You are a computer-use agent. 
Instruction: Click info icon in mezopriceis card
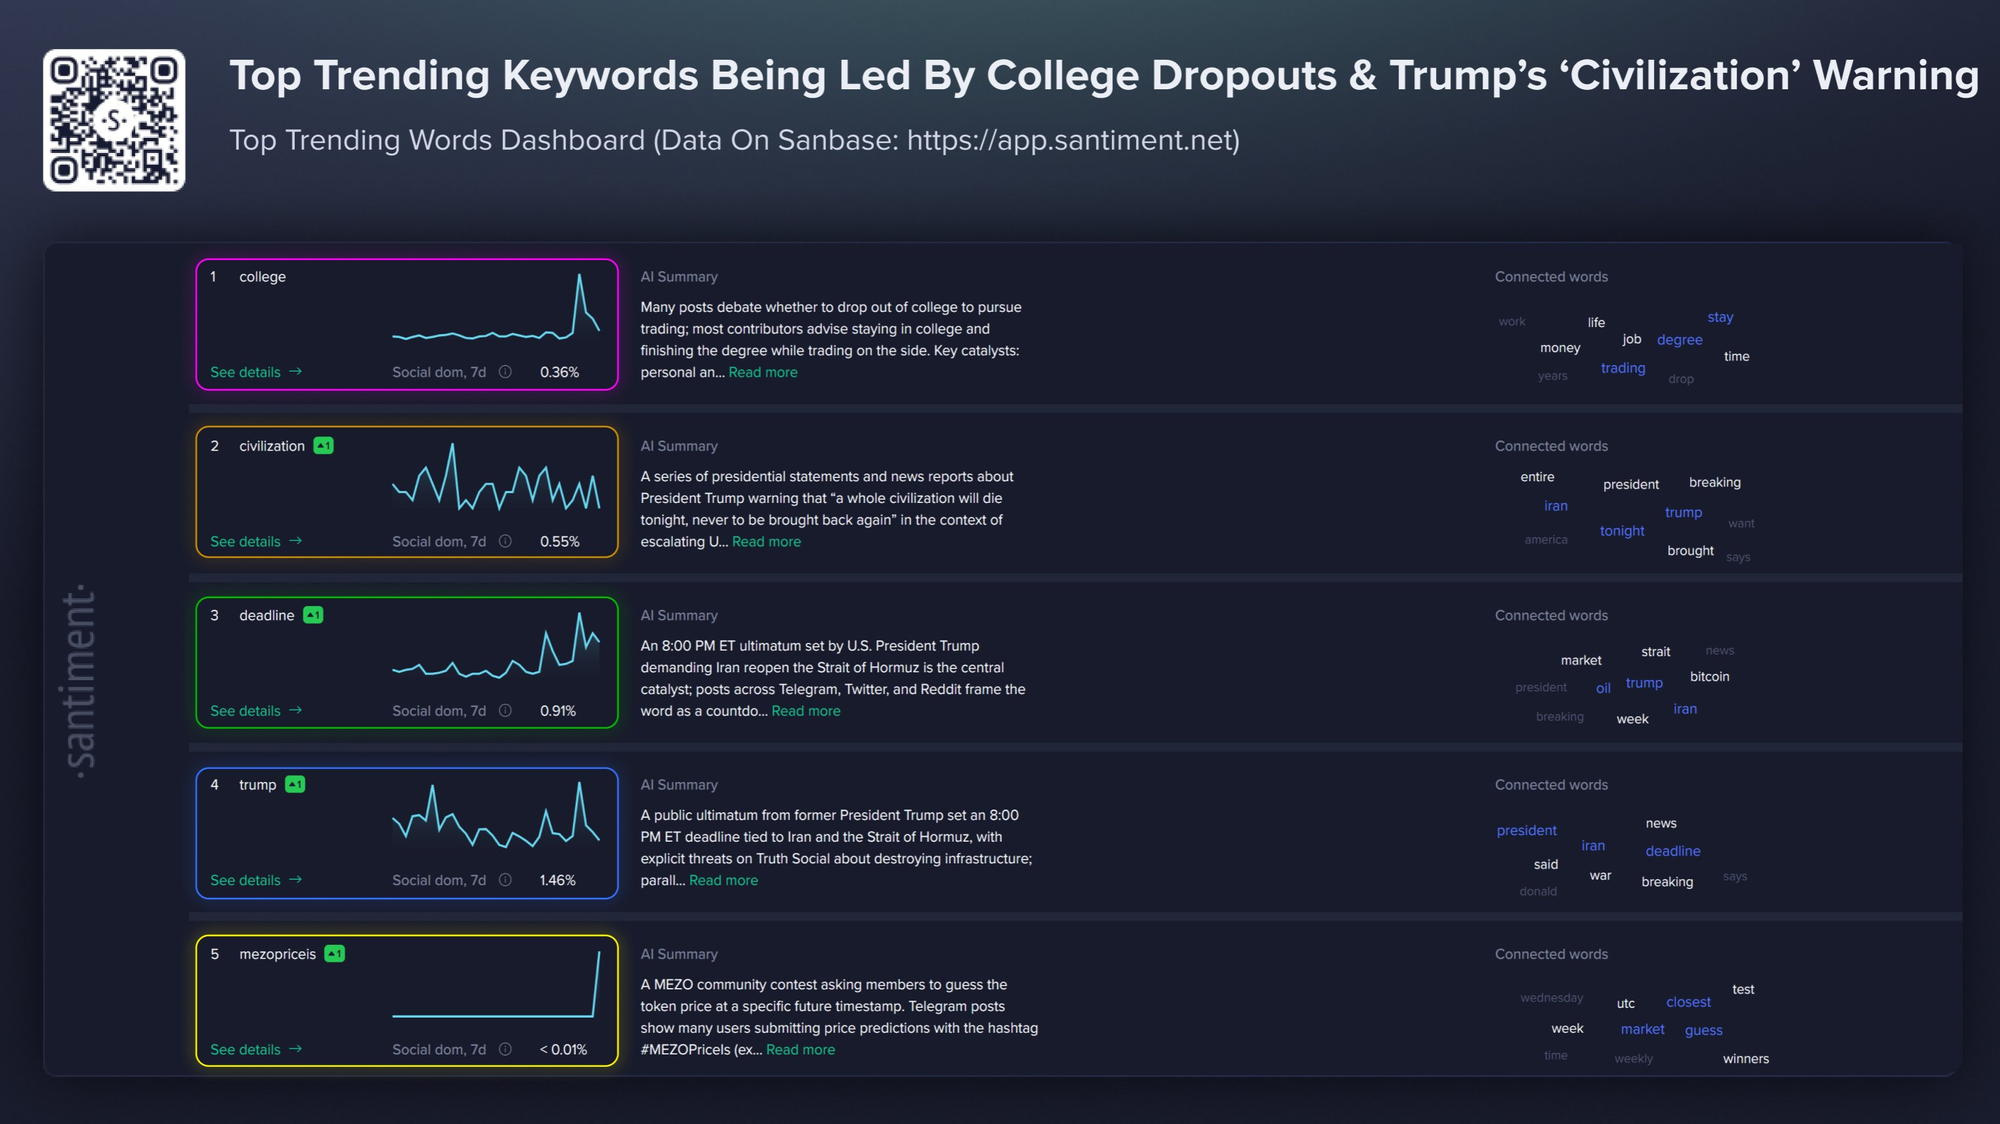coord(506,1049)
